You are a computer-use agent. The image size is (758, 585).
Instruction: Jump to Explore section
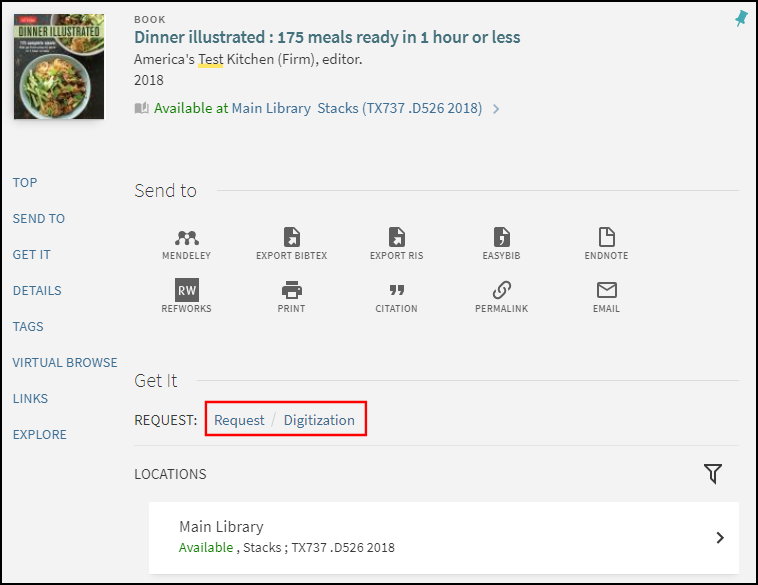pyautogui.click(x=40, y=435)
